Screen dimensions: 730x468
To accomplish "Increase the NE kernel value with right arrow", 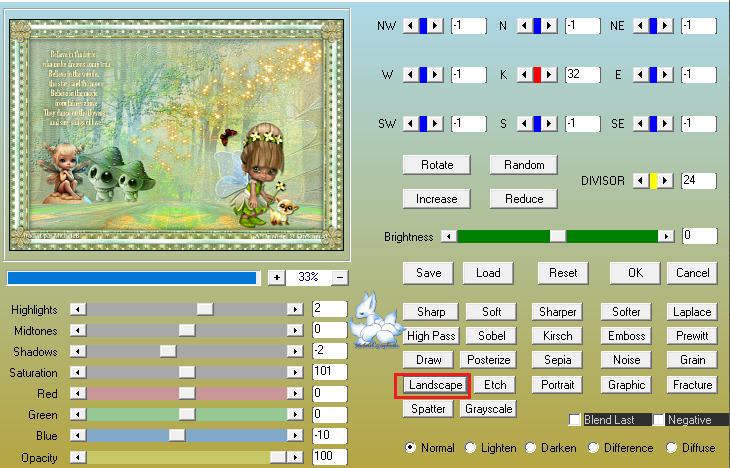I will pos(665,26).
